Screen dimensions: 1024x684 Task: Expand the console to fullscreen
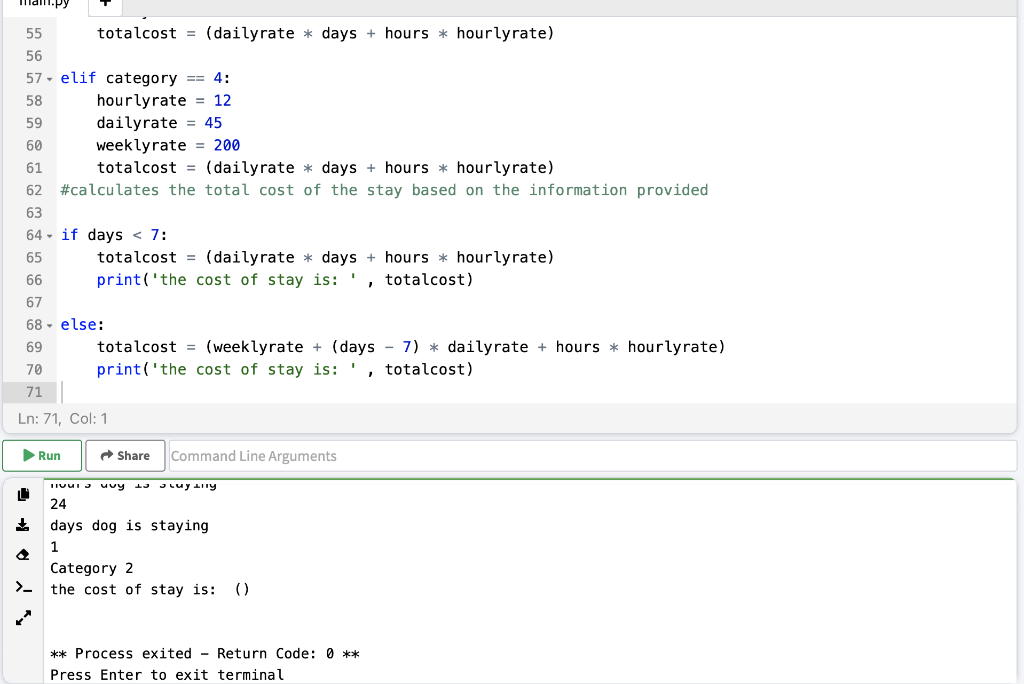coord(23,617)
